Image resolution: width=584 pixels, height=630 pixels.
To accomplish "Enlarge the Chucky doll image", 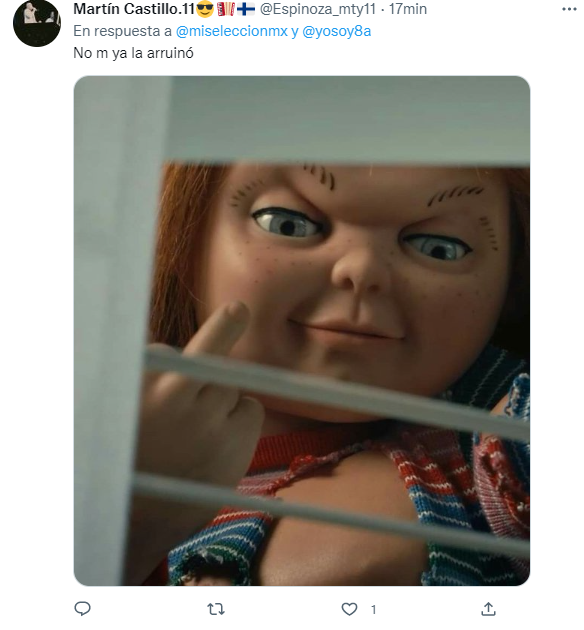I will [x=302, y=330].
